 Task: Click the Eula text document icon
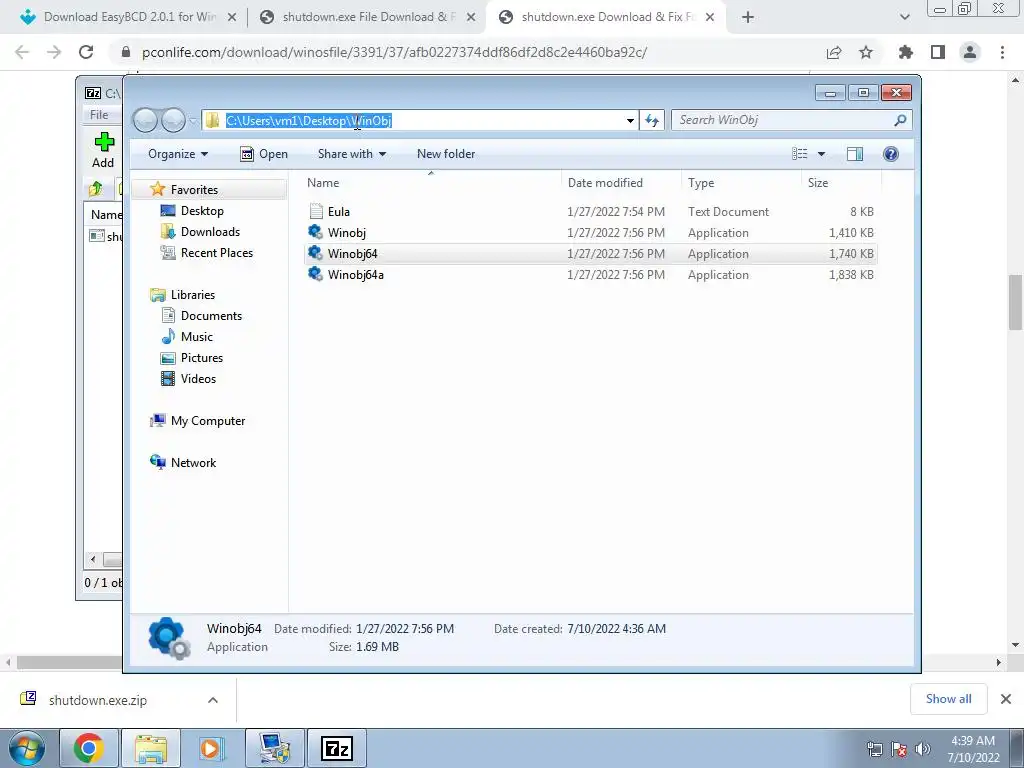click(316, 211)
